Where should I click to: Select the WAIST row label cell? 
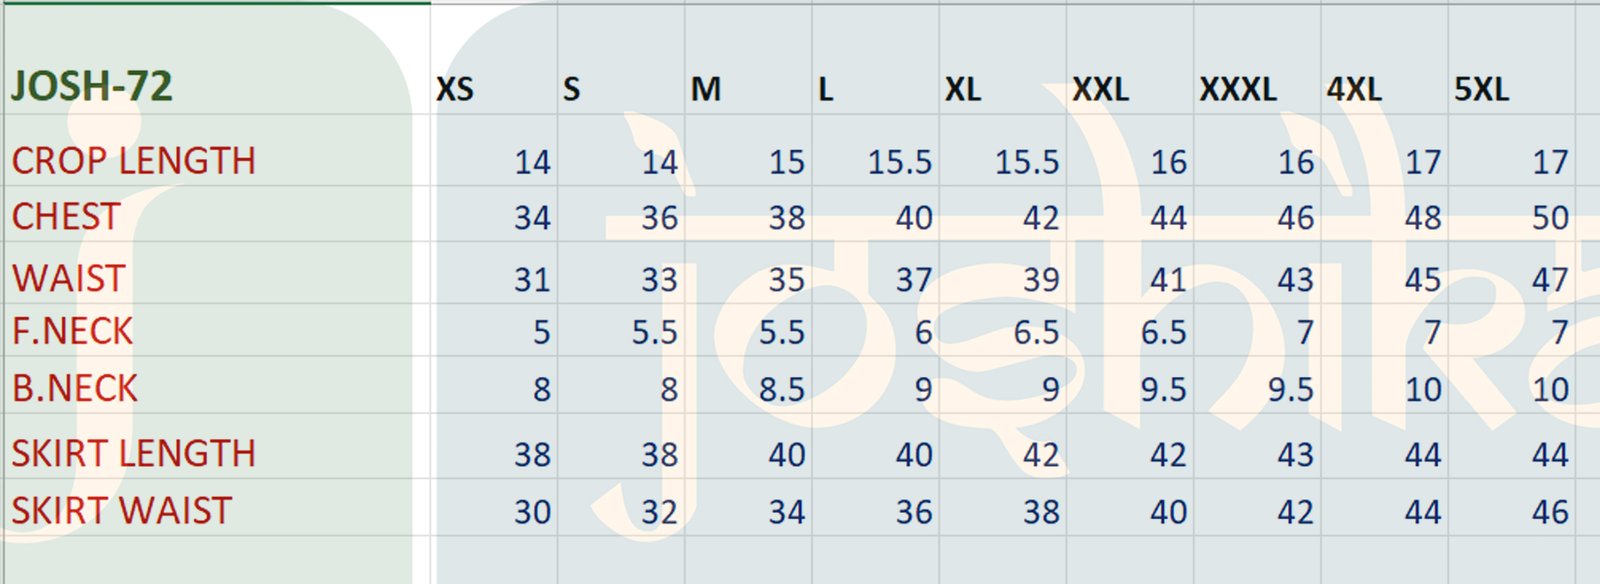coord(69,279)
